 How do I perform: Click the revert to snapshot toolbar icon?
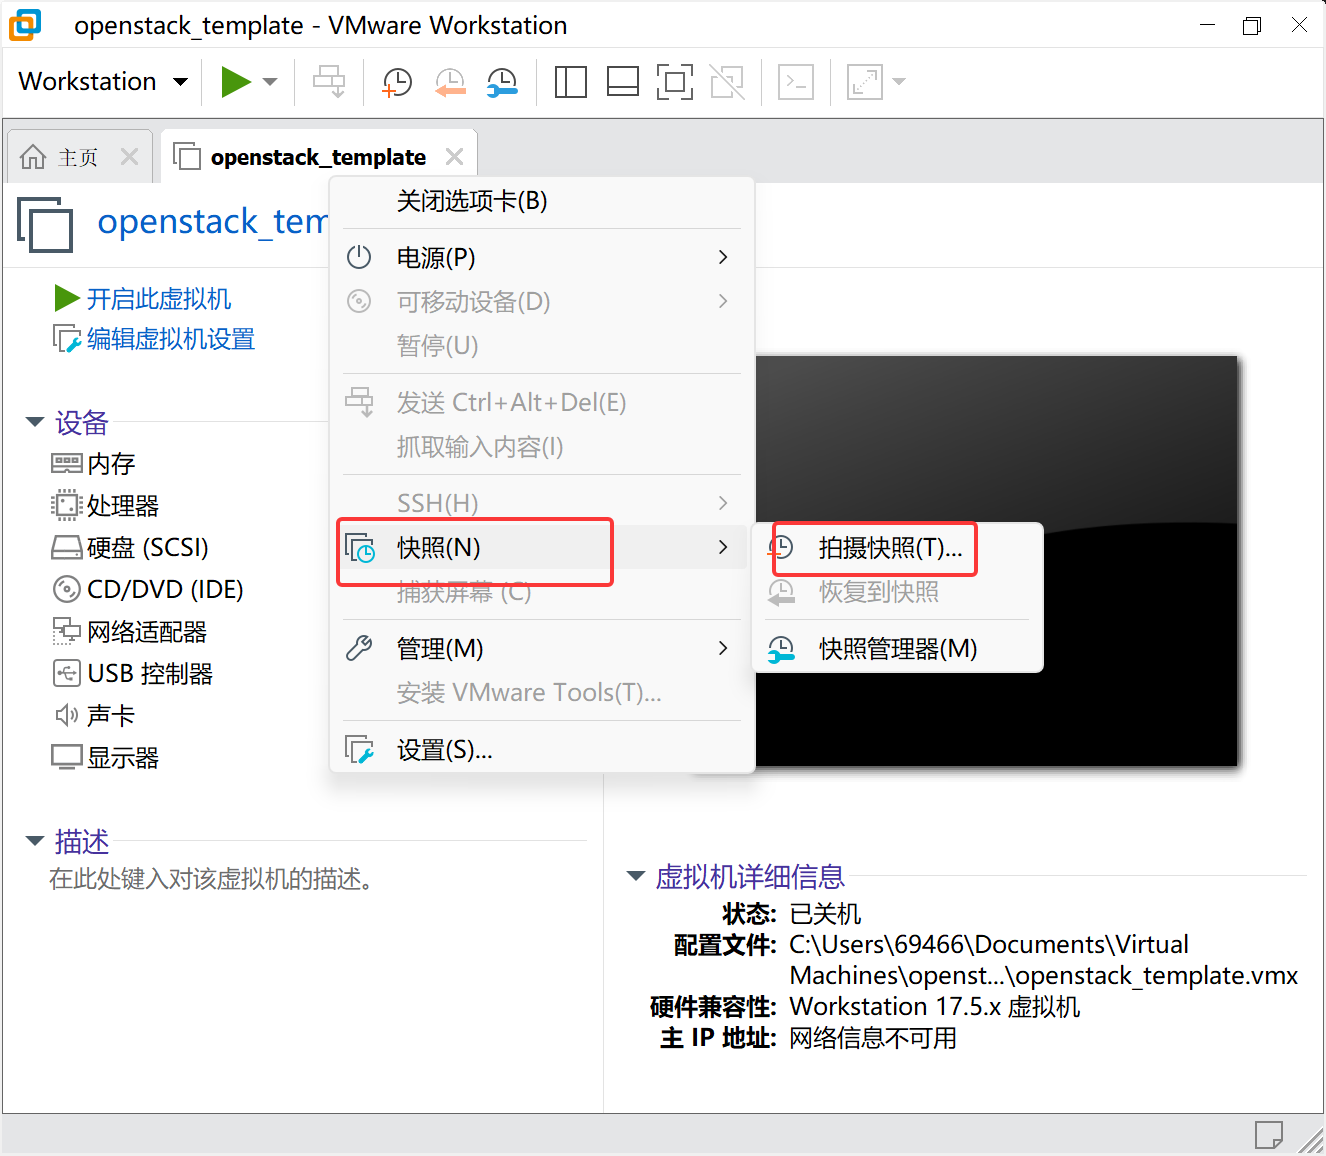[x=450, y=82]
